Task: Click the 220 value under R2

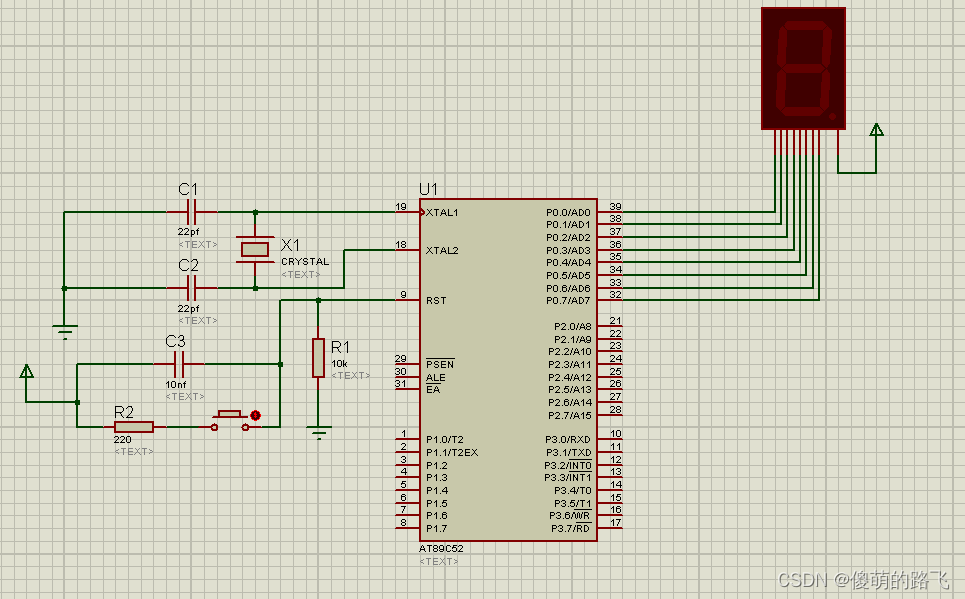Action: click(122, 440)
